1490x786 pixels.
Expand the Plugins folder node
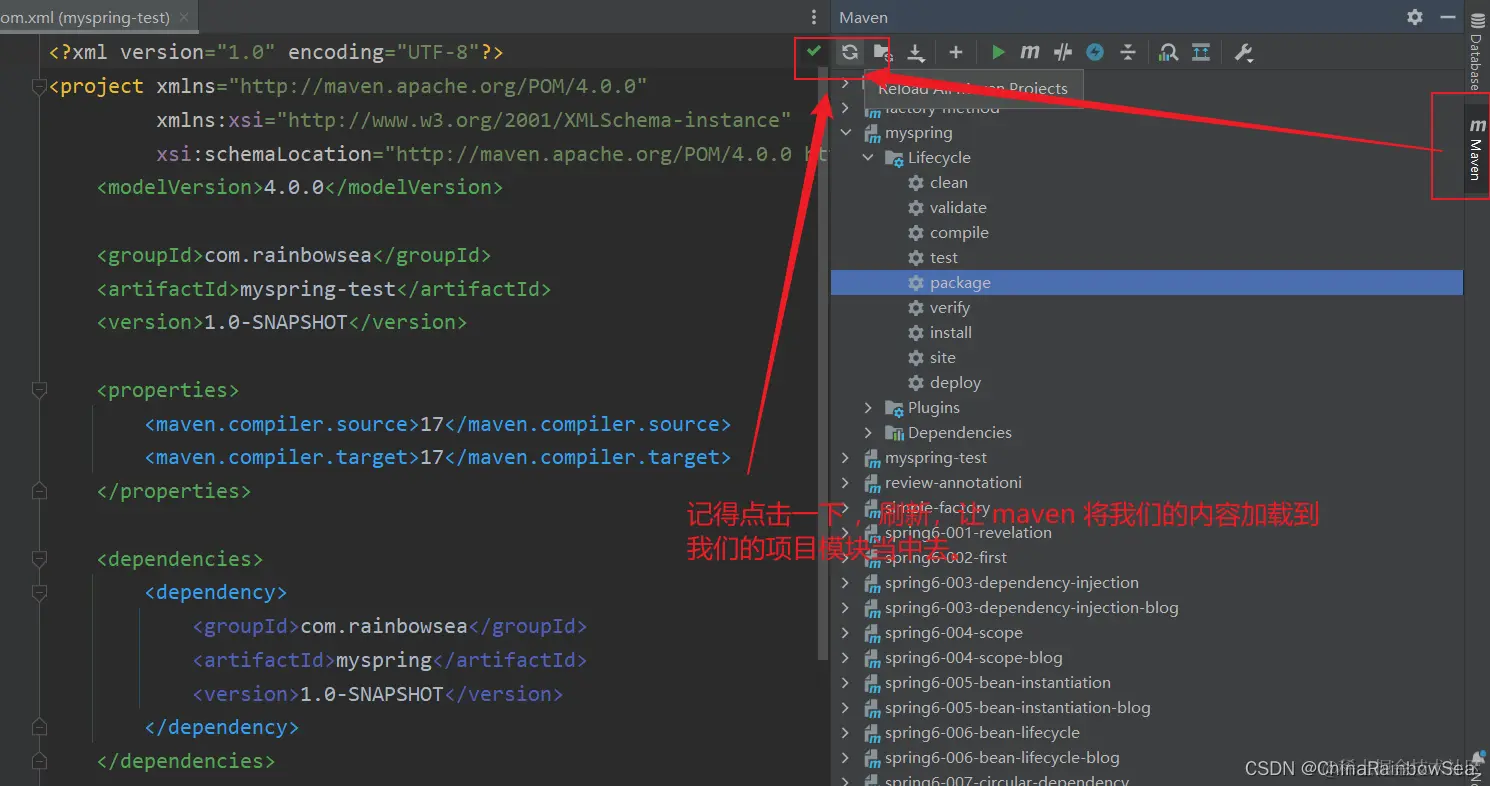pos(868,407)
